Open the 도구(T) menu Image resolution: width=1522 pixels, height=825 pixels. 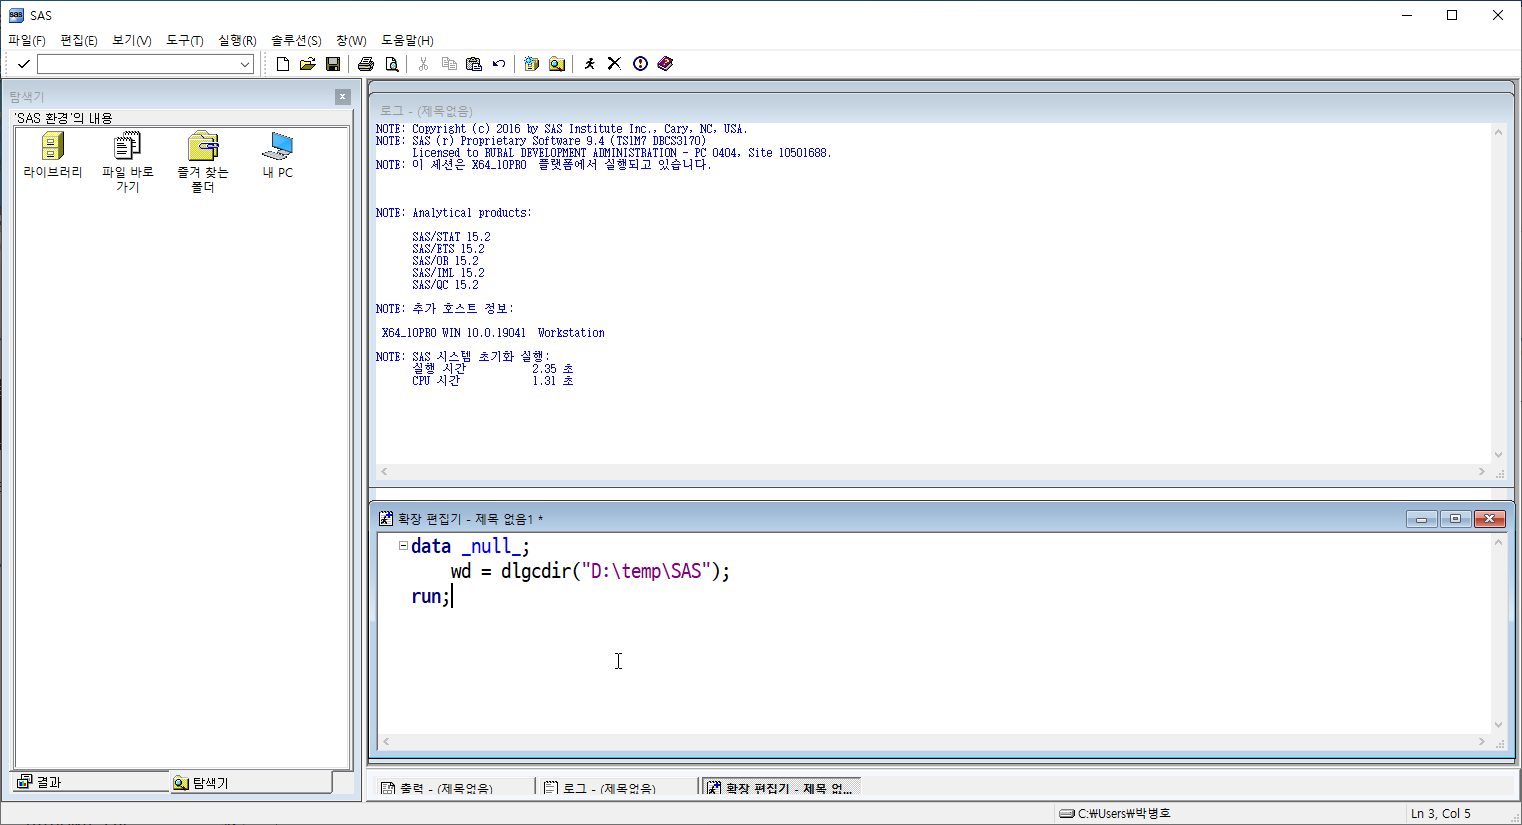pos(185,40)
